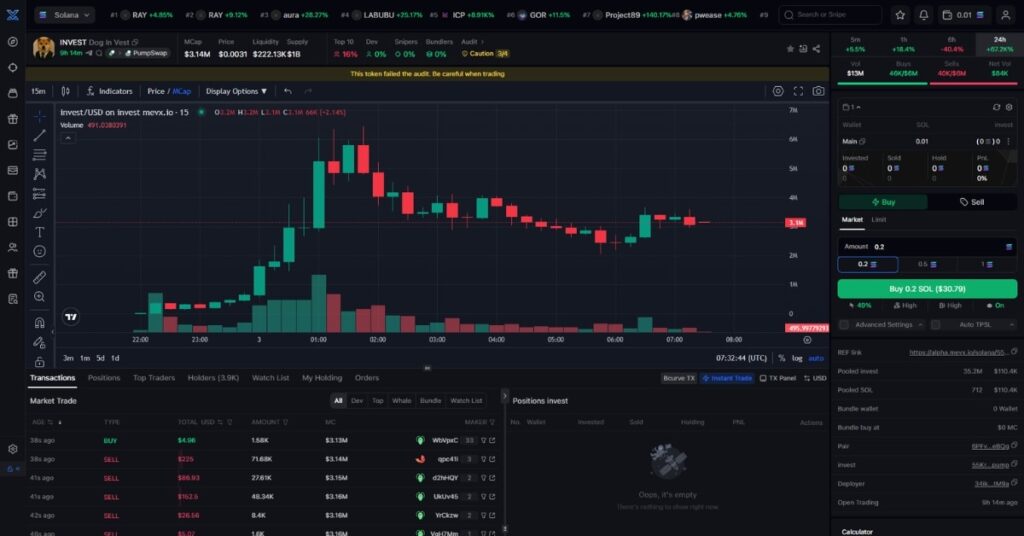Tick the Advanced Settings checkbox

[x=844, y=324]
